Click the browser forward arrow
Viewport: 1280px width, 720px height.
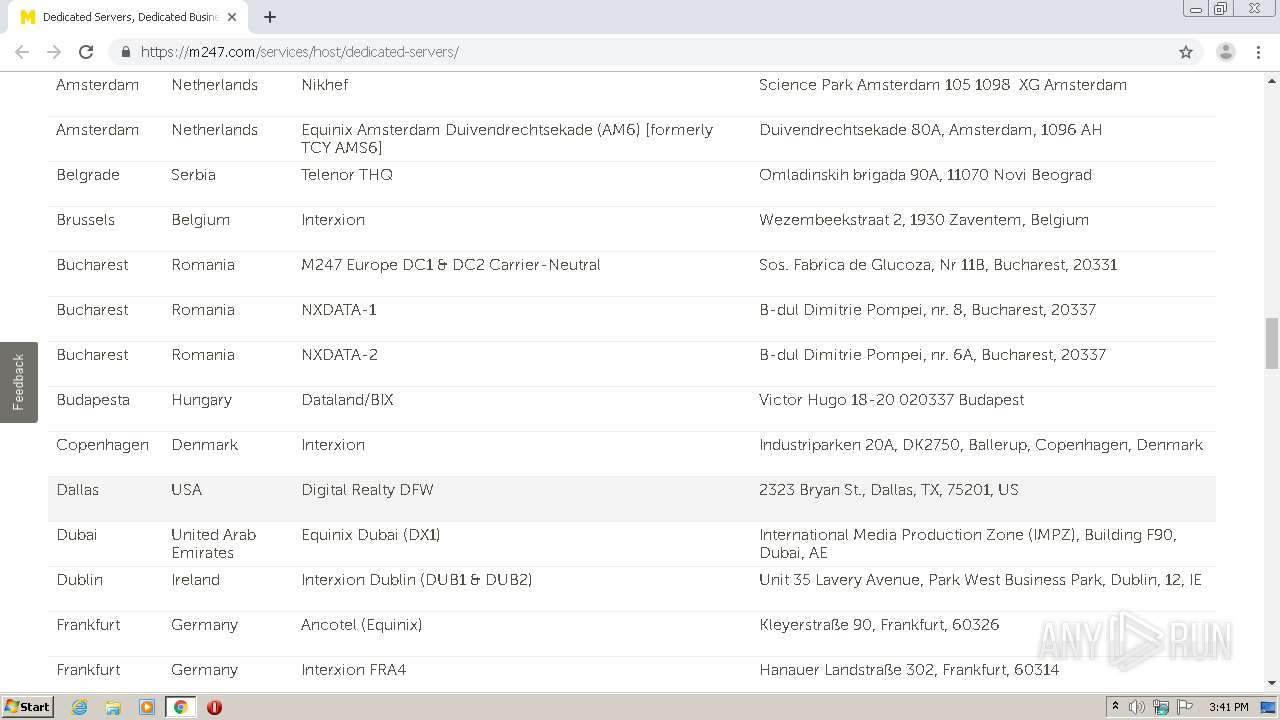[54, 52]
